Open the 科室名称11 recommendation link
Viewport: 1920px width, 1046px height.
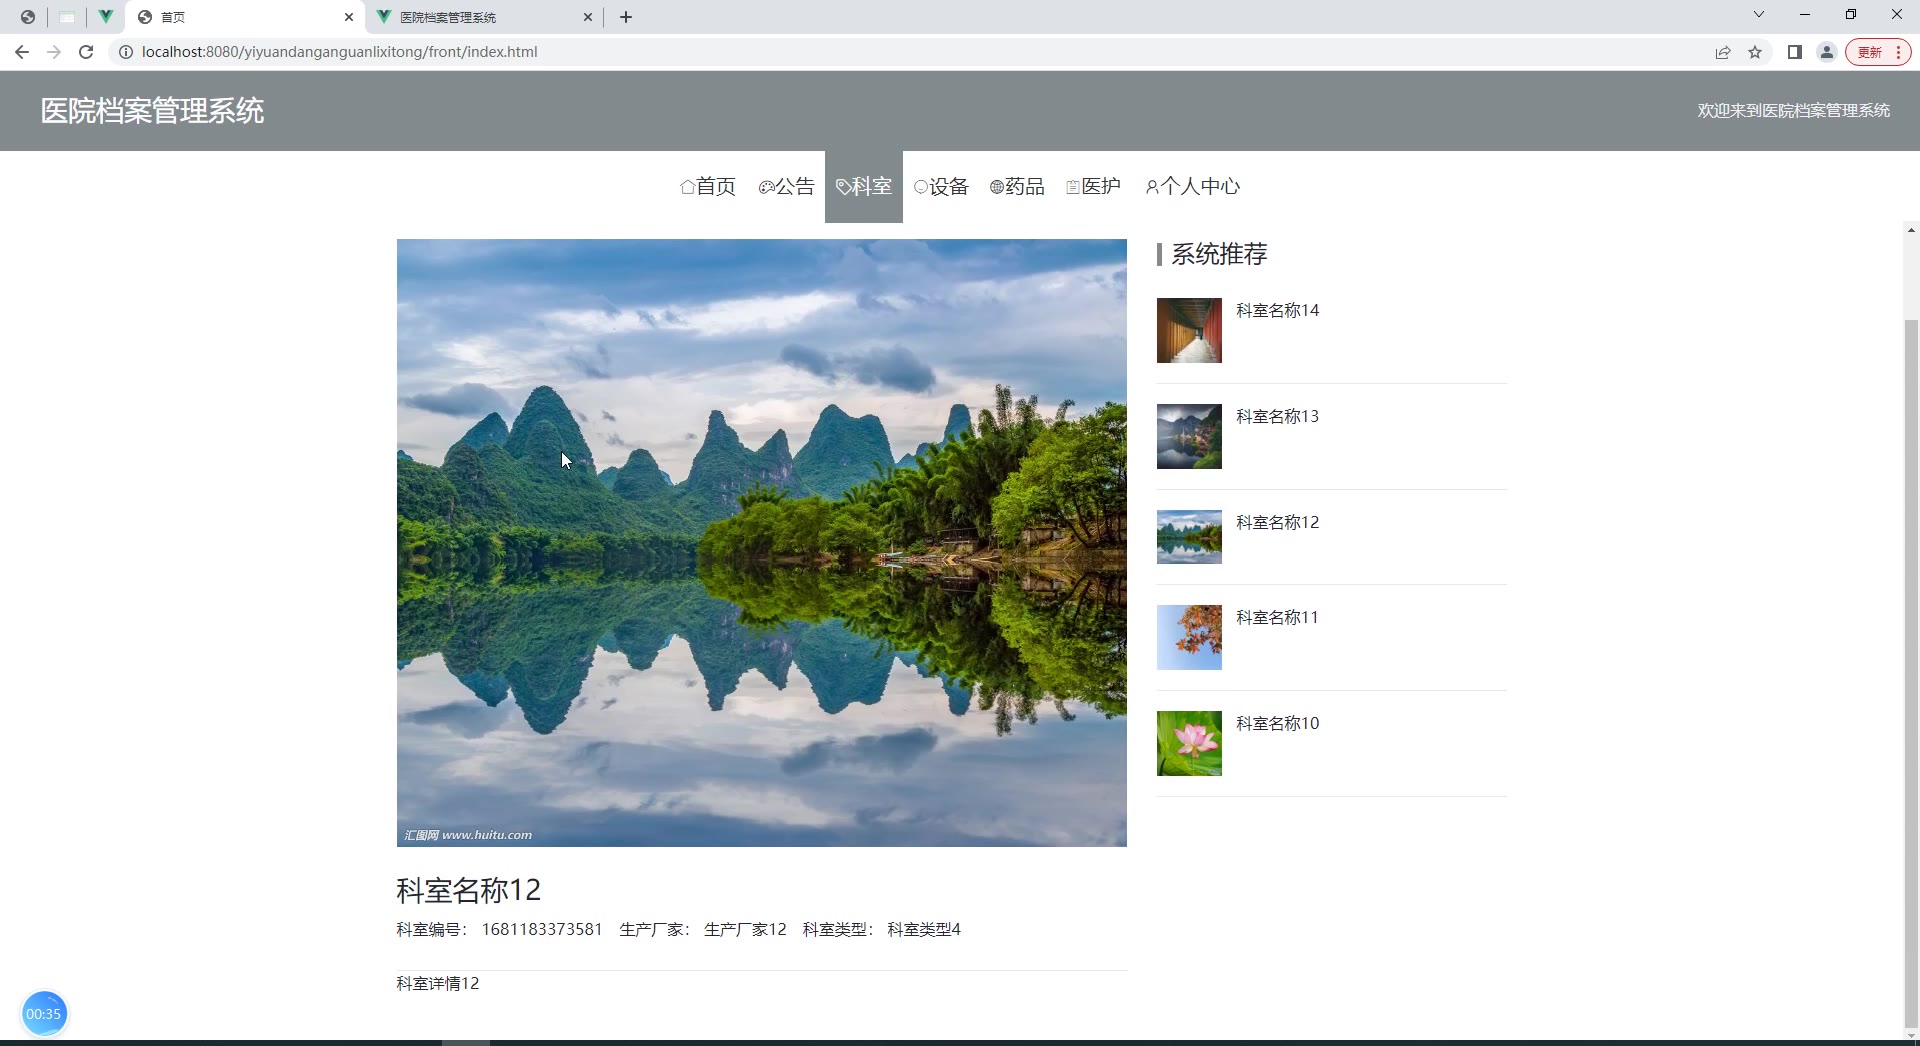[1277, 617]
